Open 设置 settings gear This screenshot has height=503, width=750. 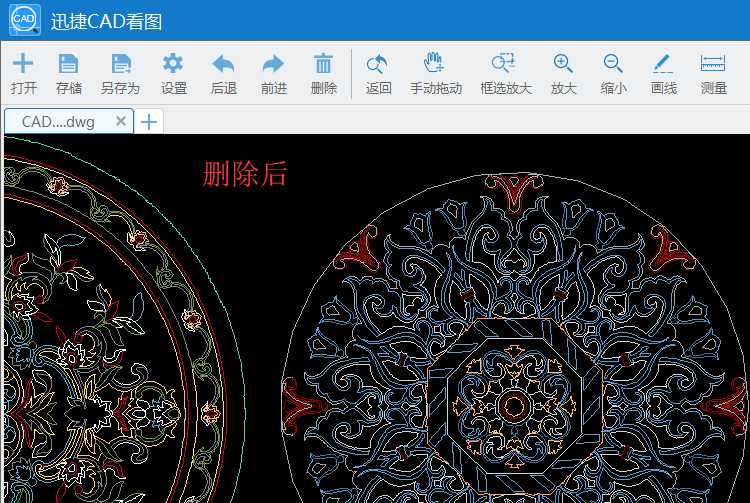173,64
